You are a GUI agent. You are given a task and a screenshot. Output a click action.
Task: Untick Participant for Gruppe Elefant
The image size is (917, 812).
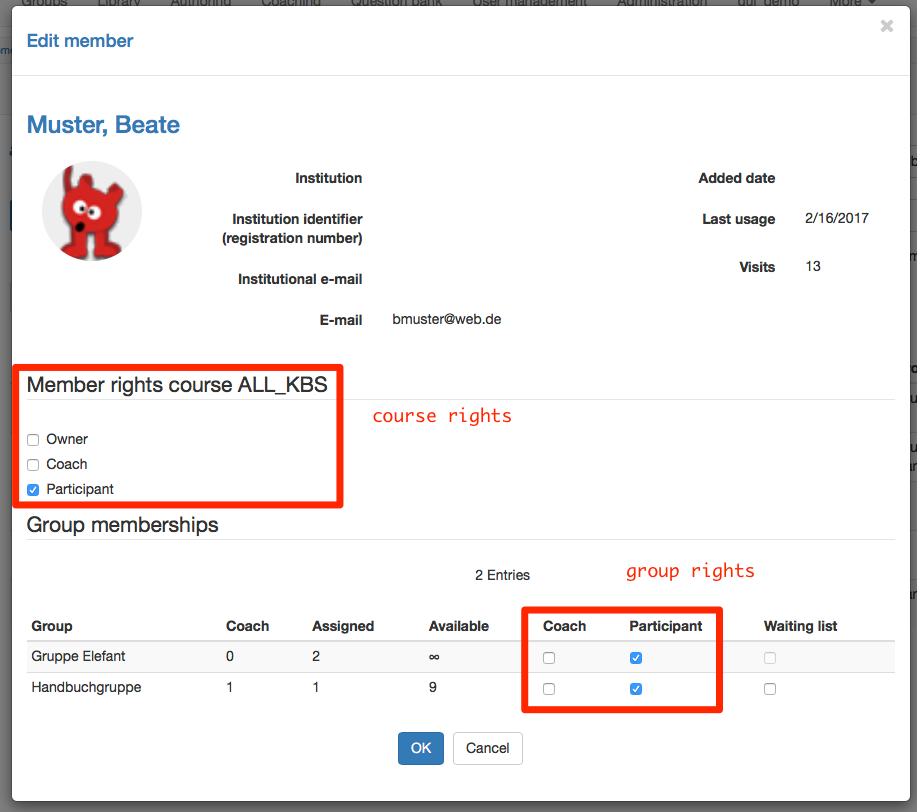636,658
